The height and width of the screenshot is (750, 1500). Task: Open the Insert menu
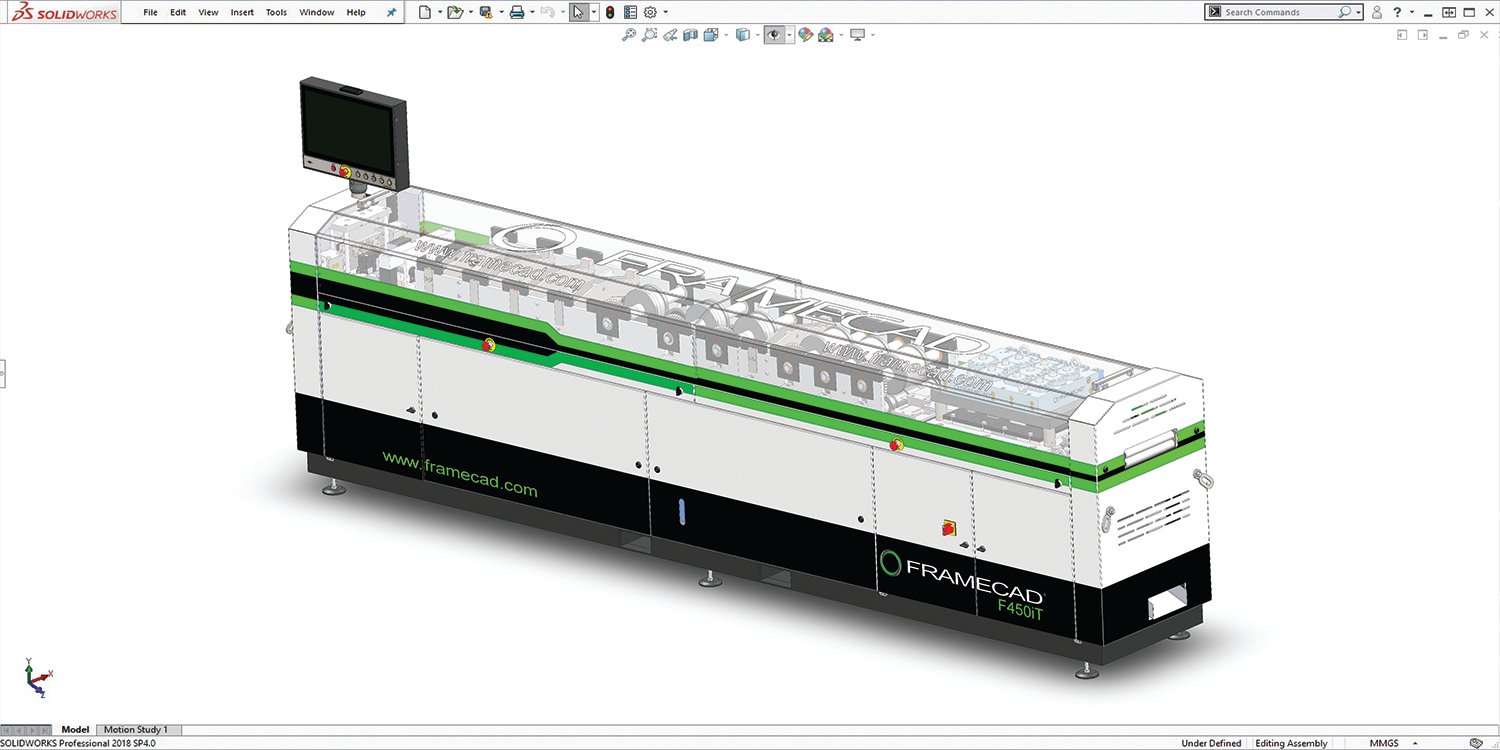(242, 12)
